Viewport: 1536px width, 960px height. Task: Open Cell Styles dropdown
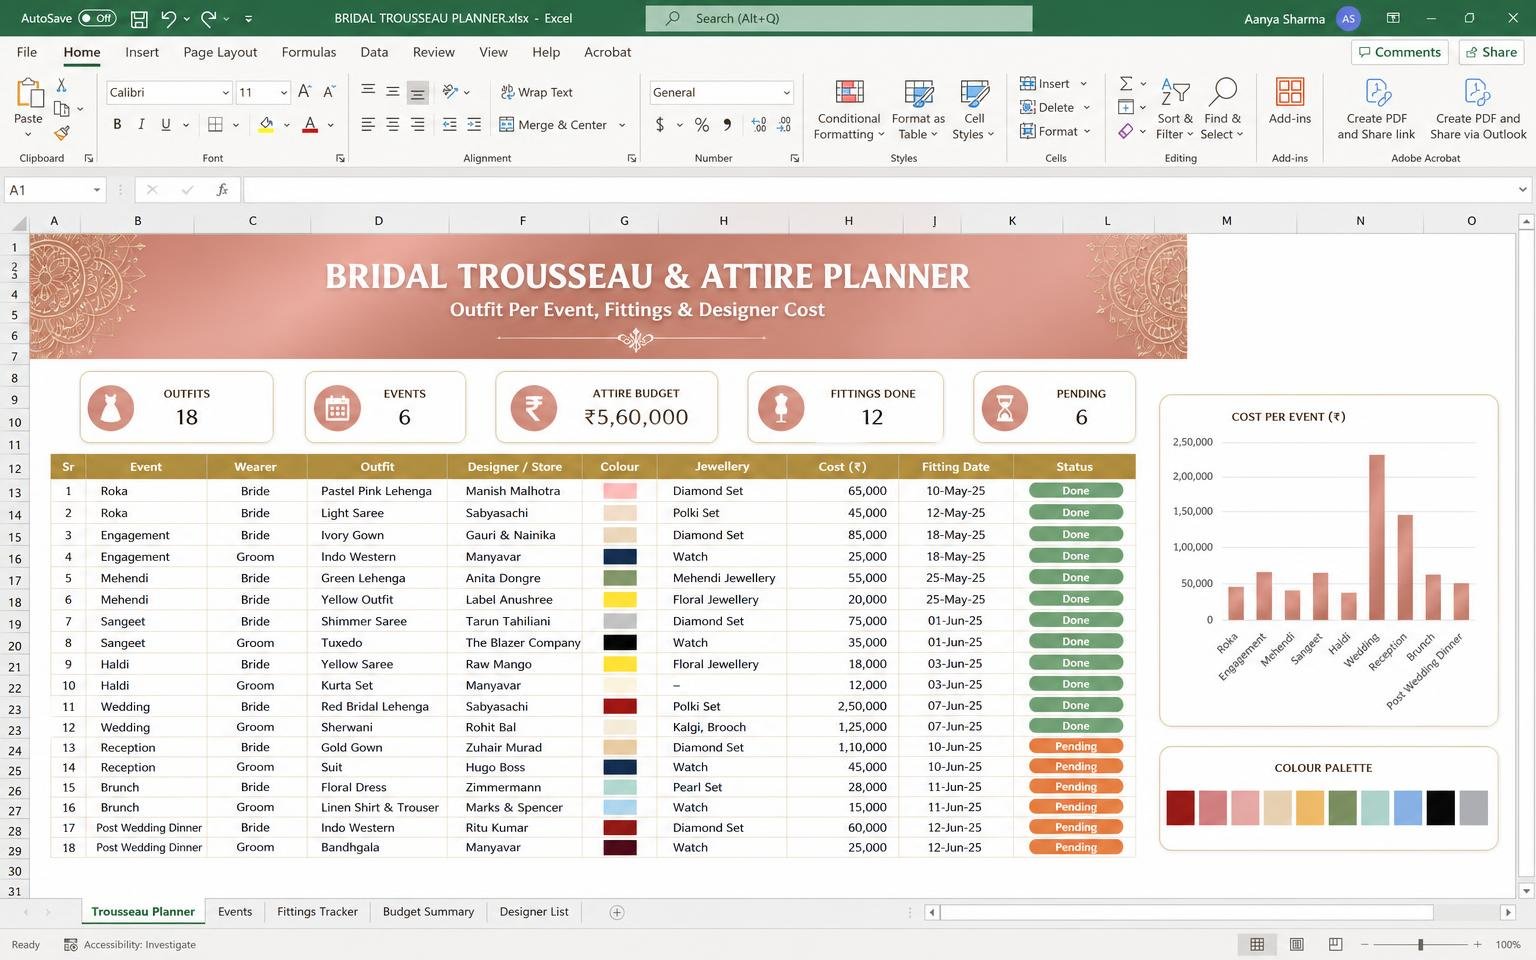pyautogui.click(x=974, y=110)
